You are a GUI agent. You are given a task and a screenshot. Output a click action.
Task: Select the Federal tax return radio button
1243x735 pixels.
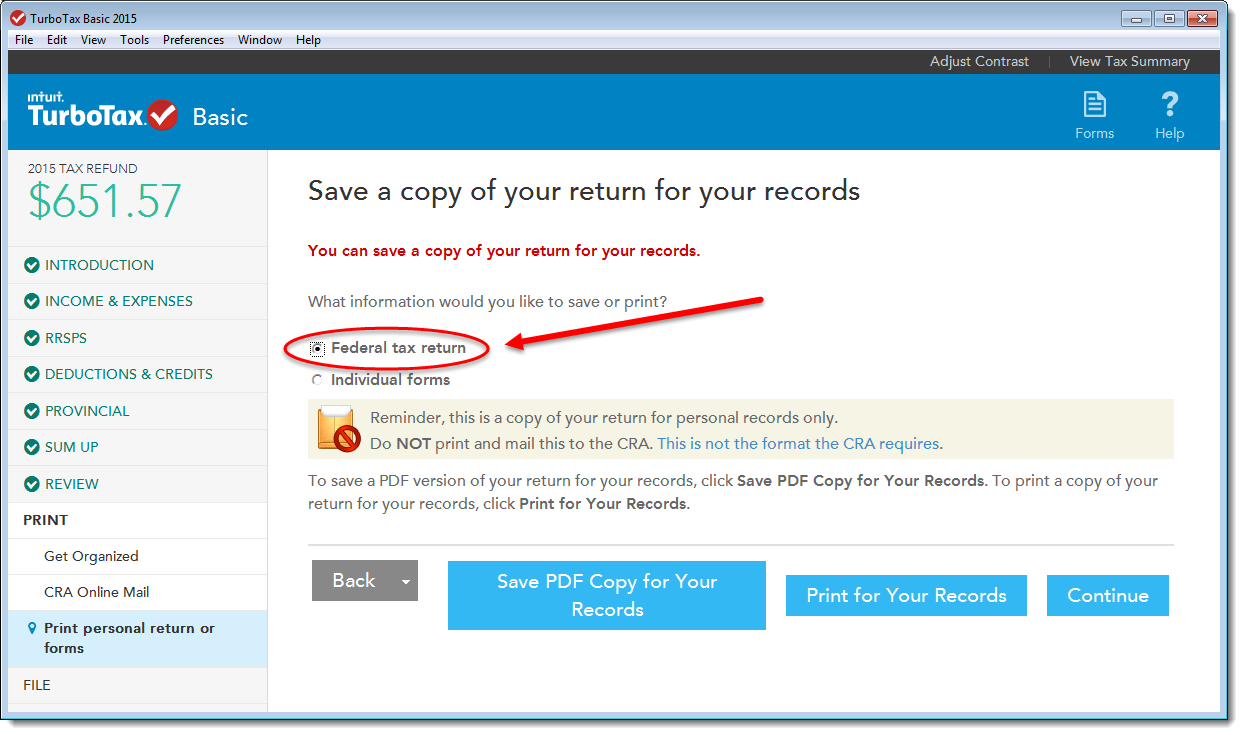(317, 348)
